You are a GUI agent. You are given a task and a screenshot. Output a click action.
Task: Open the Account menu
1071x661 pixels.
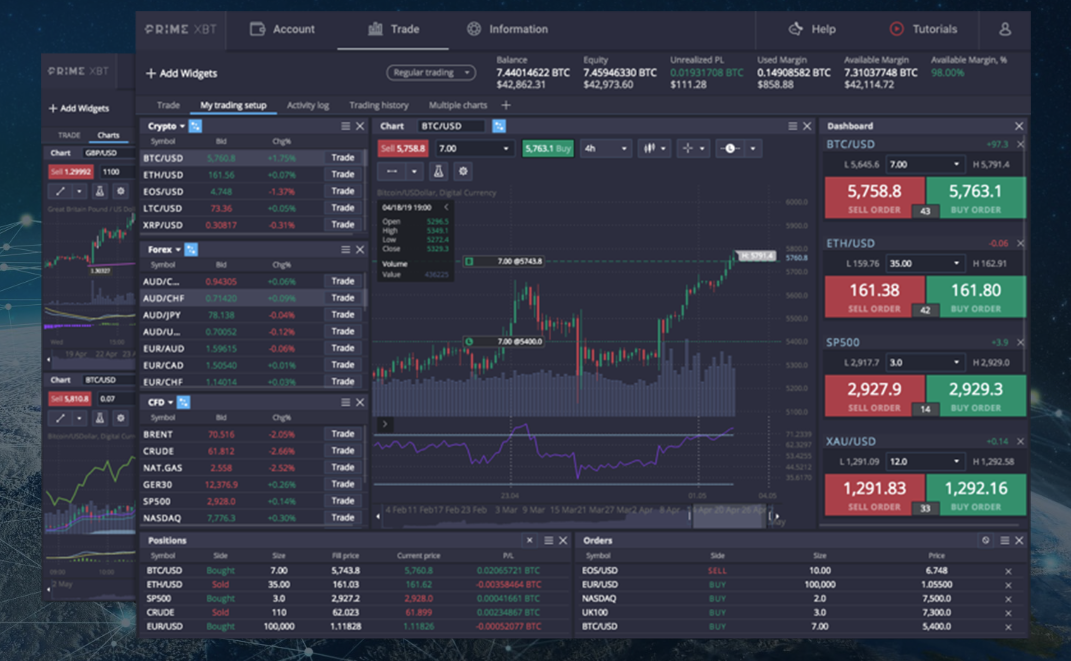282,29
